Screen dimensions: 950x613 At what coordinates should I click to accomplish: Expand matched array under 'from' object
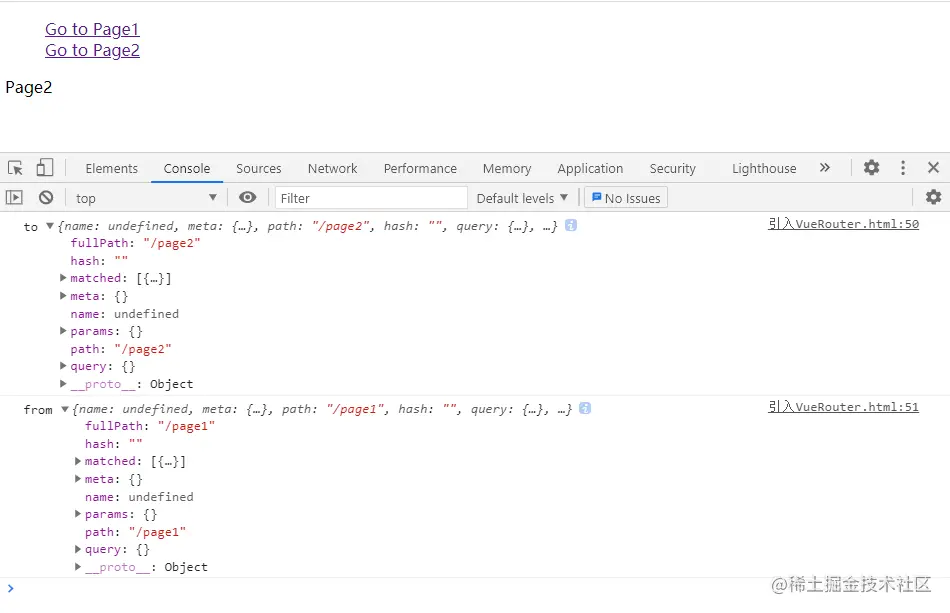(78, 461)
